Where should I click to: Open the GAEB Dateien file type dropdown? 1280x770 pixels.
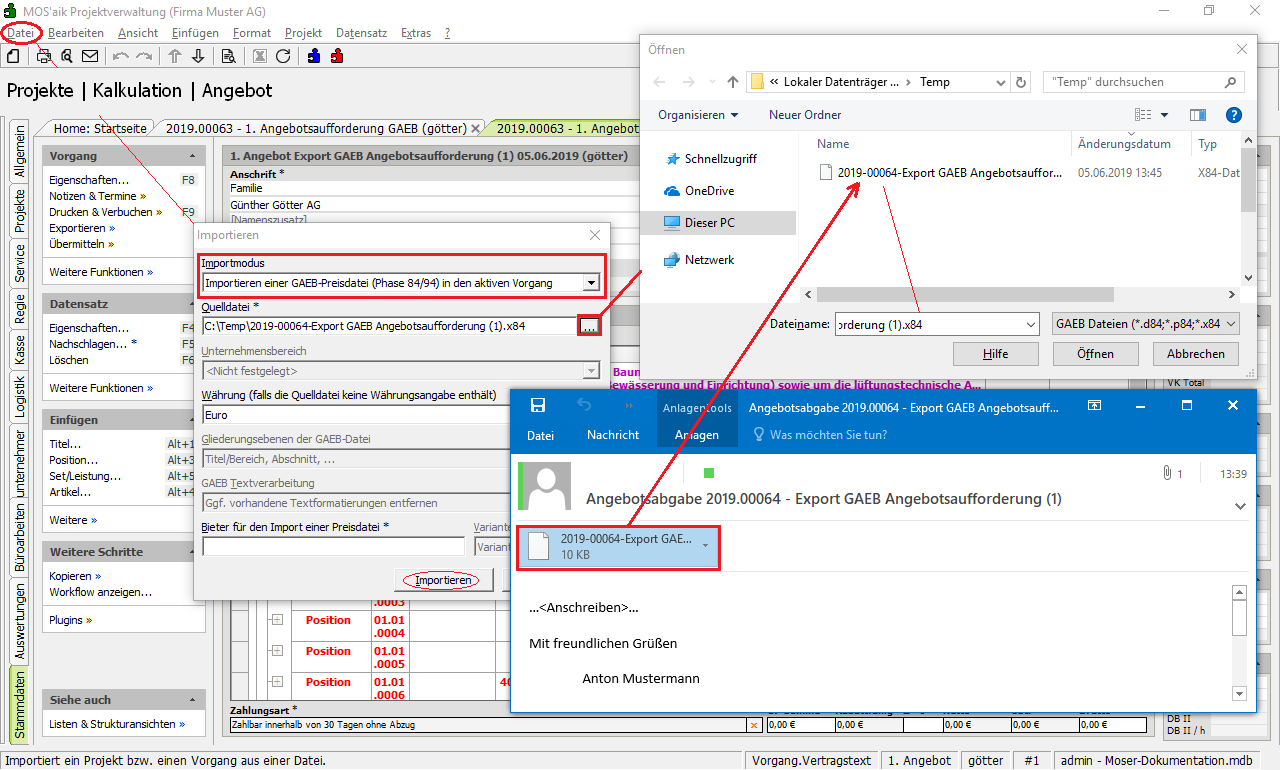(x=1146, y=324)
